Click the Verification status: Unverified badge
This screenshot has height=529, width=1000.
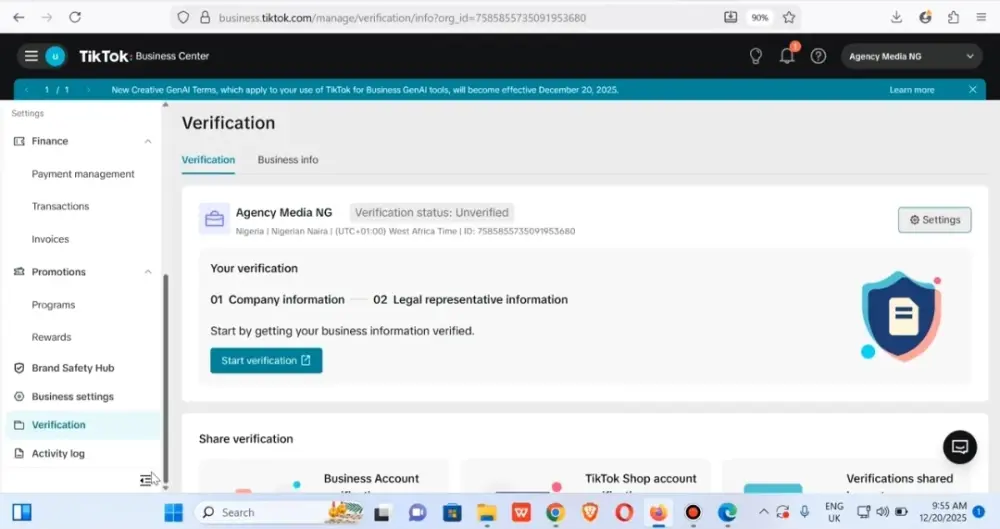pos(432,212)
